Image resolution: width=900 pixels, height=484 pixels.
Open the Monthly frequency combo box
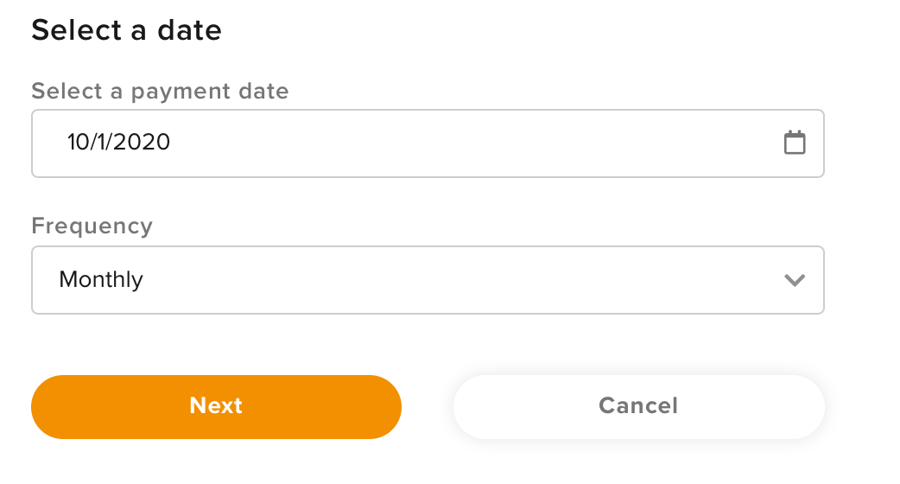pyautogui.click(x=428, y=280)
